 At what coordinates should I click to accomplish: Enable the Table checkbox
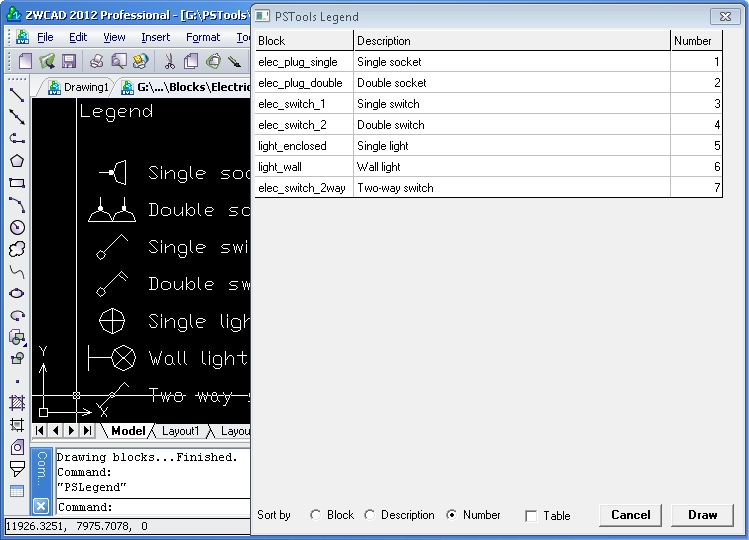(x=531, y=516)
